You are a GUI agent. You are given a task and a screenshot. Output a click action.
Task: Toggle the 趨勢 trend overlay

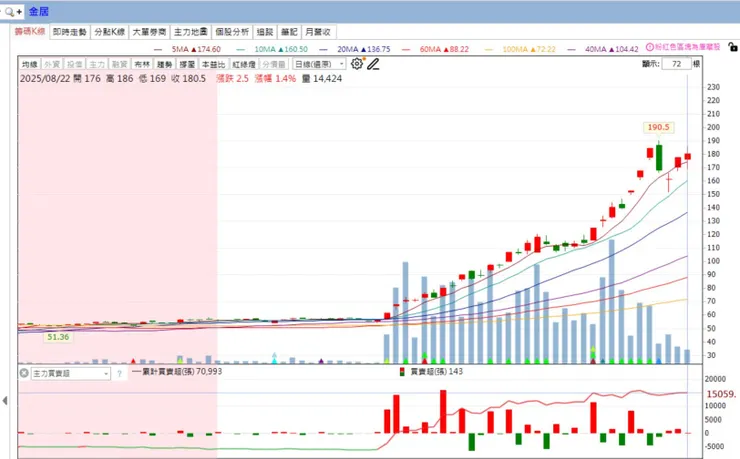pos(164,64)
